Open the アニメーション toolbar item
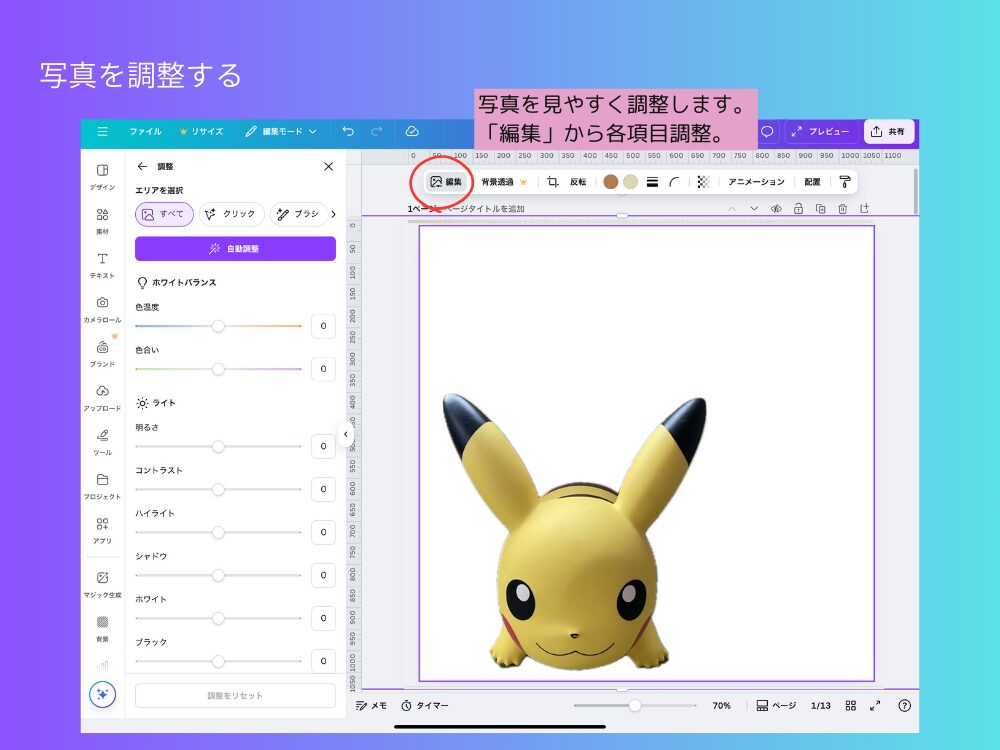 pyautogui.click(x=756, y=182)
